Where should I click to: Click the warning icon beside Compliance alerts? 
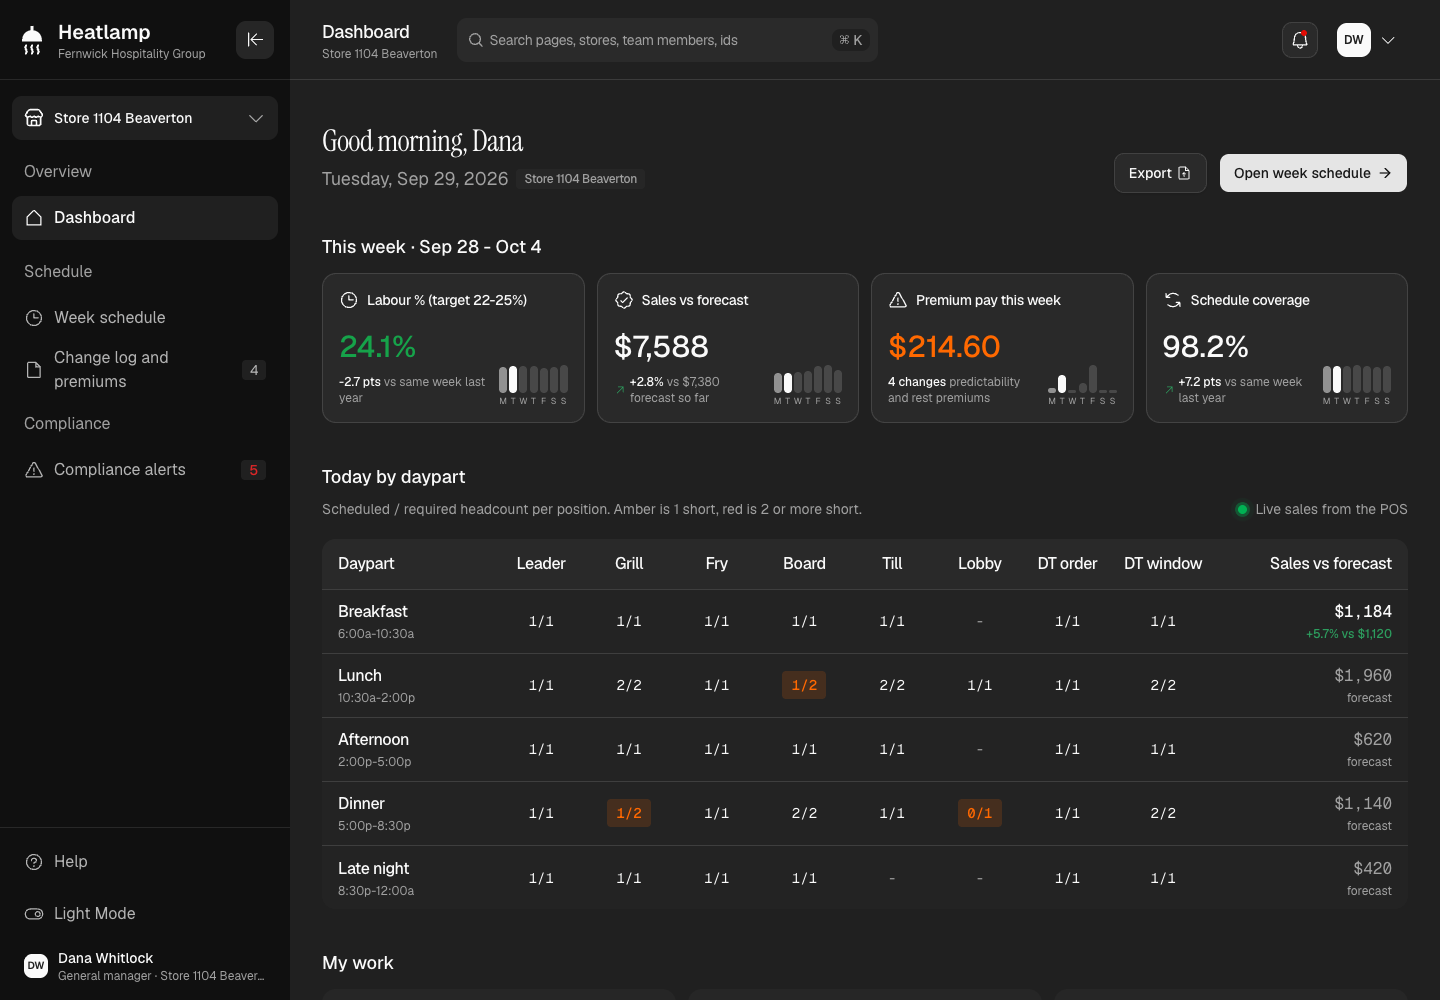[x=34, y=470]
